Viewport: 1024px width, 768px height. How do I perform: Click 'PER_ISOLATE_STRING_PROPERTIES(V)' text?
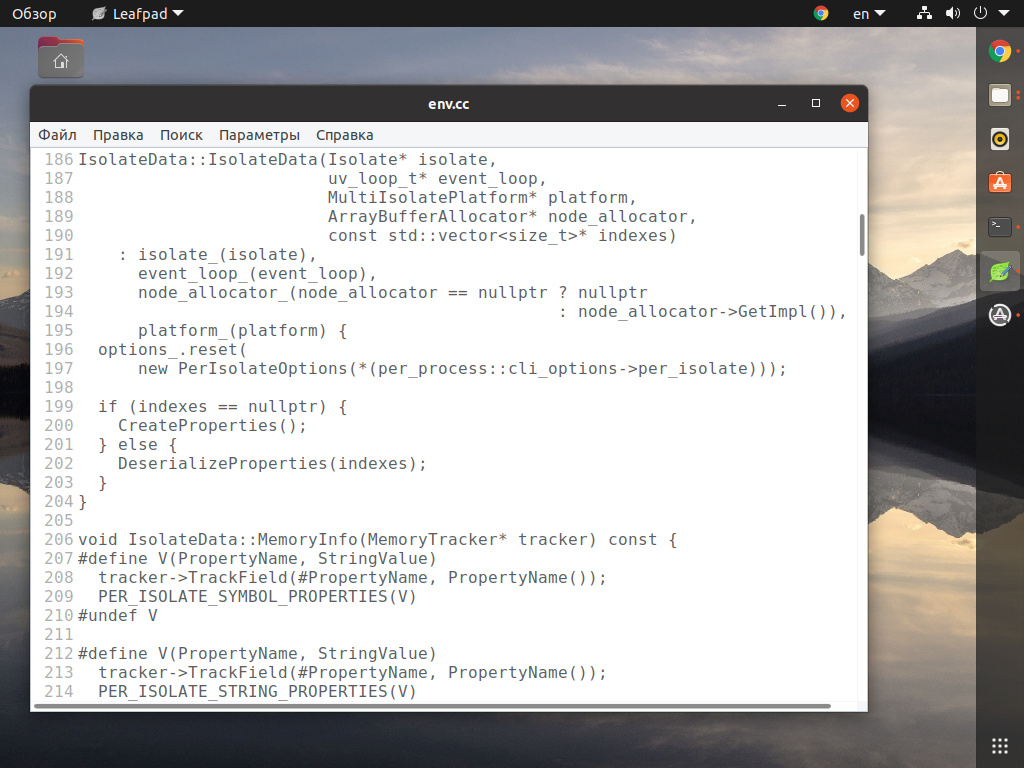pos(257,691)
